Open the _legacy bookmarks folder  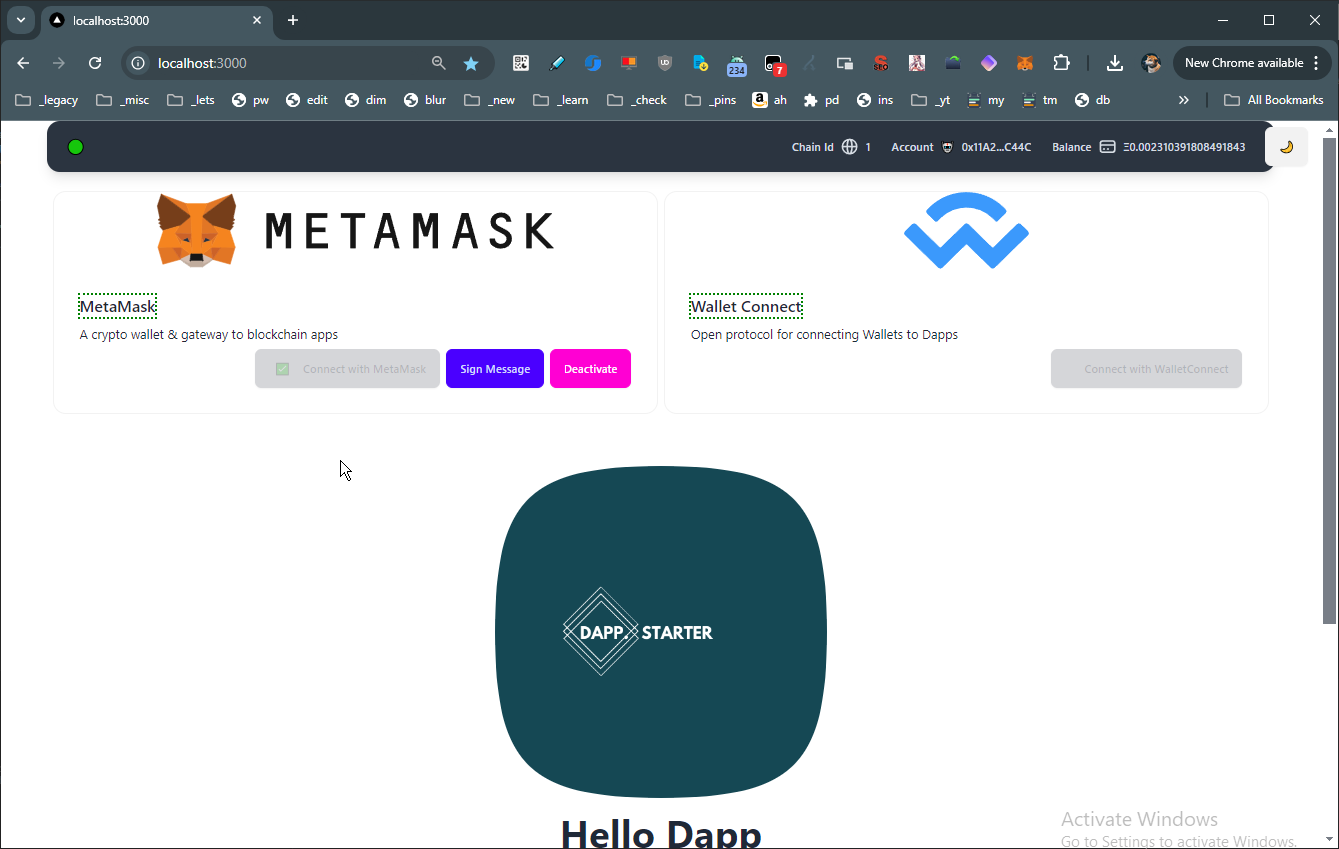click(47, 100)
